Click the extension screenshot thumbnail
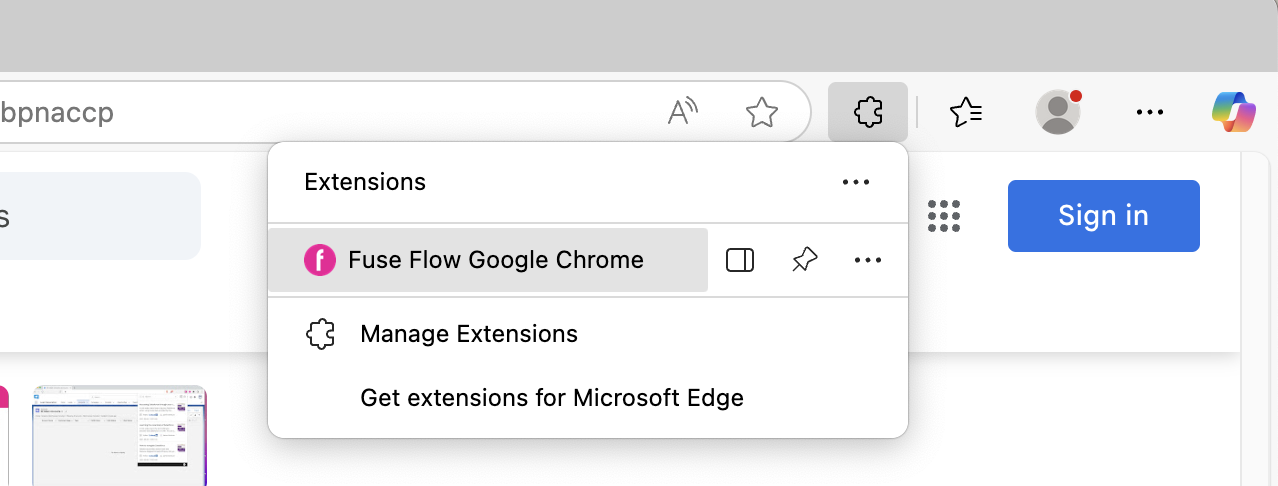The image size is (1278, 486). pos(120,435)
